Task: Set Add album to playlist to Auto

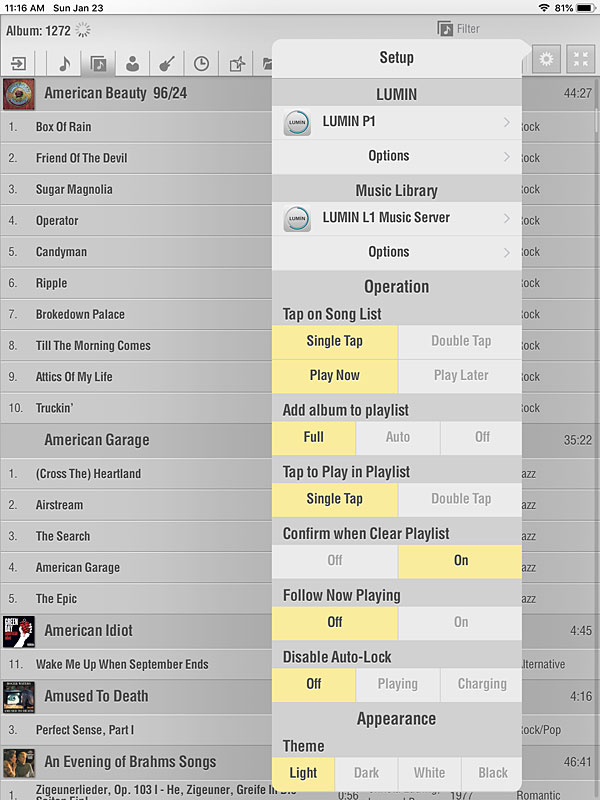Action: click(x=397, y=437)
